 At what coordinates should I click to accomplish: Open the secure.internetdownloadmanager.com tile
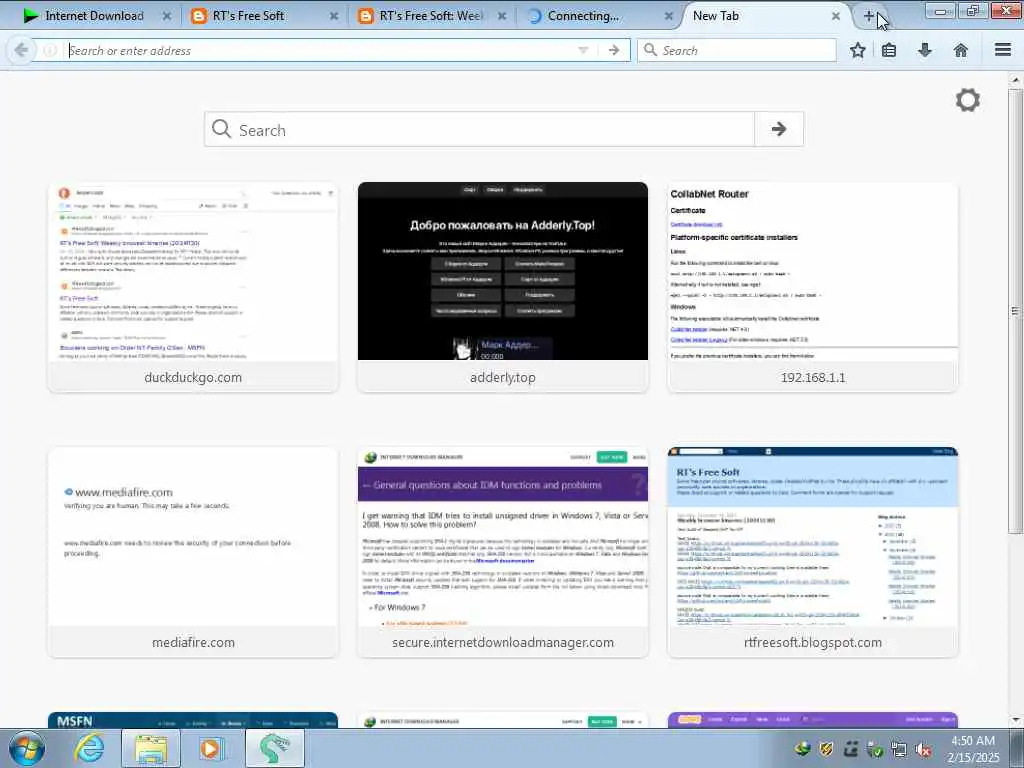pyautogui.click(x=503, y=552)
